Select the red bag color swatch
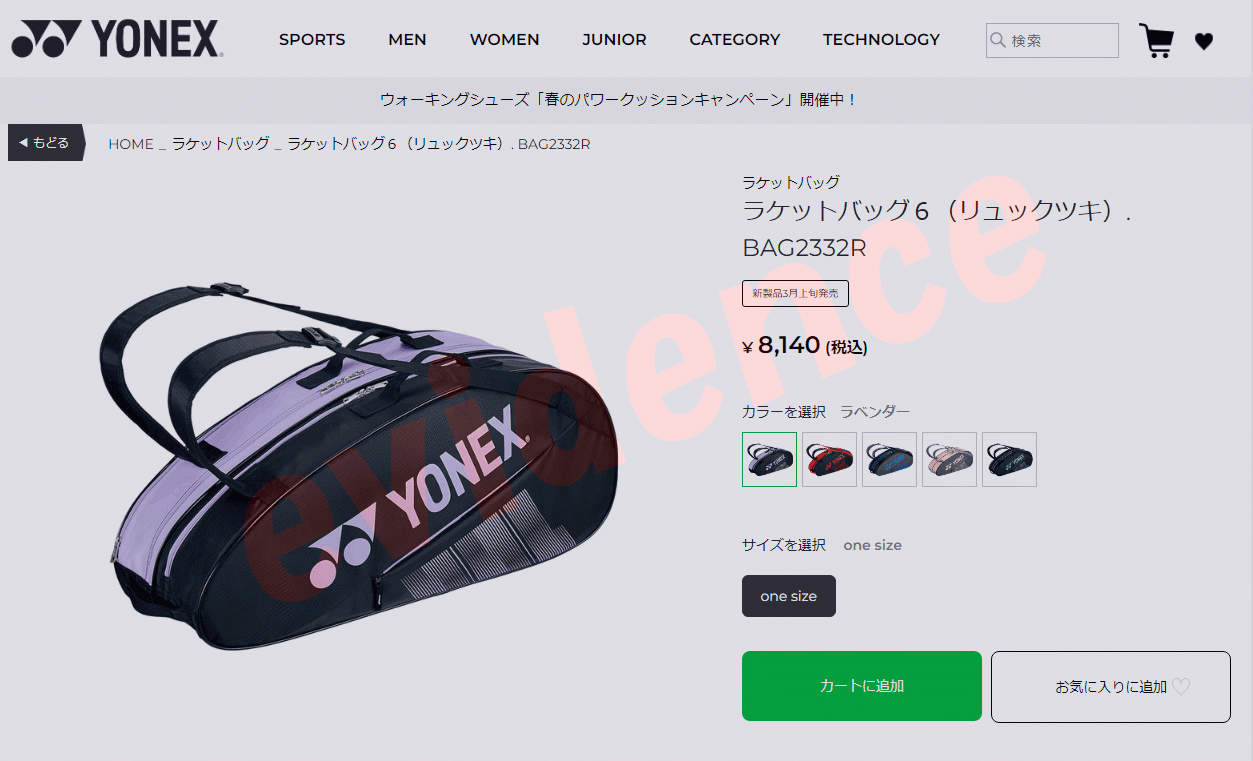 tap(829, 459)
